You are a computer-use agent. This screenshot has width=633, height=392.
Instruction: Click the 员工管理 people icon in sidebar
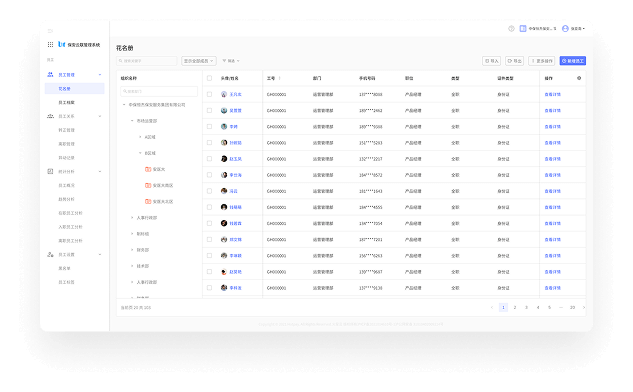pos(50,75)
